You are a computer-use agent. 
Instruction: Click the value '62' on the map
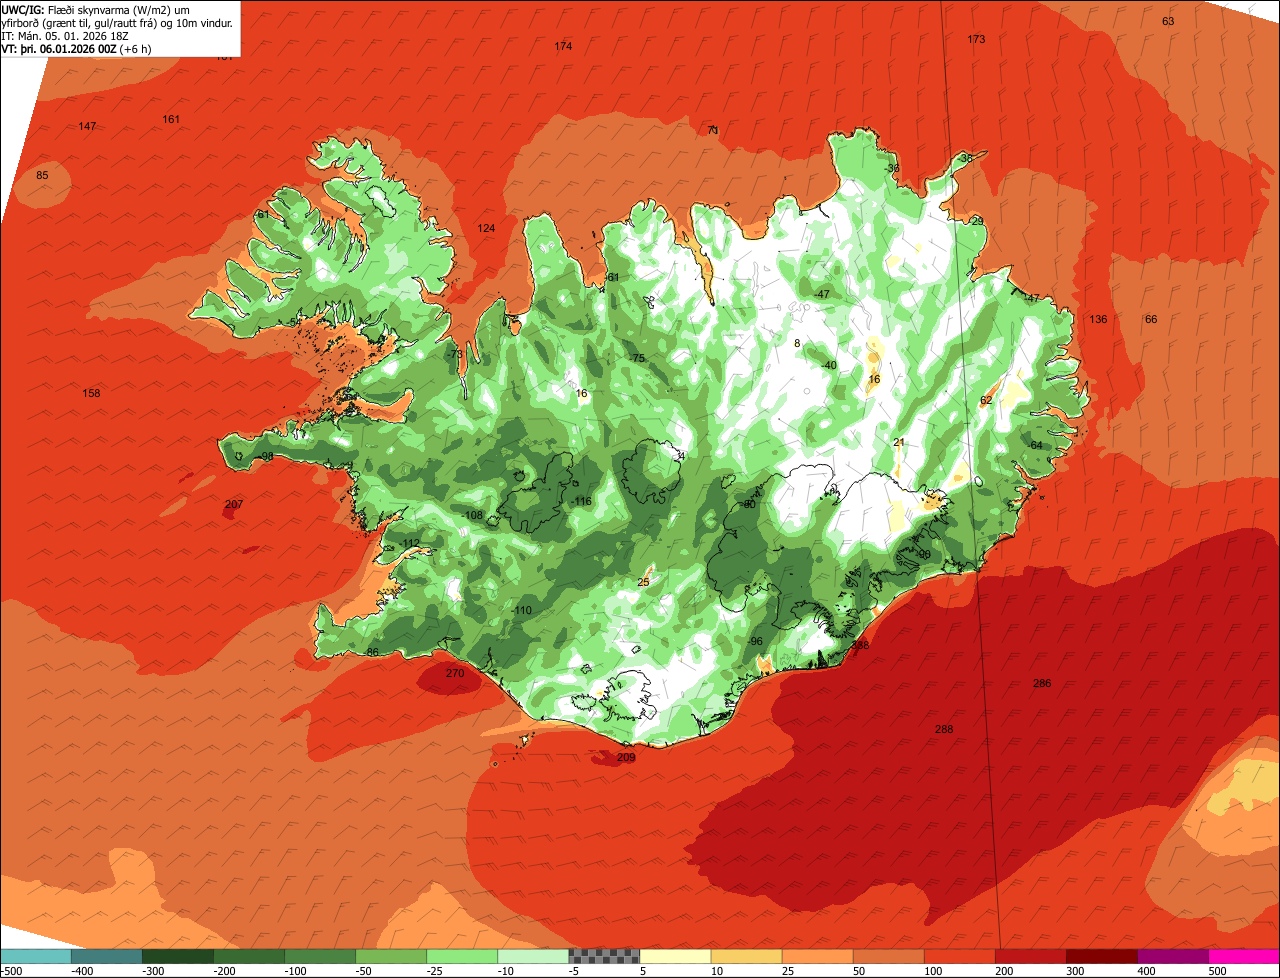click(x=986, y=400)
